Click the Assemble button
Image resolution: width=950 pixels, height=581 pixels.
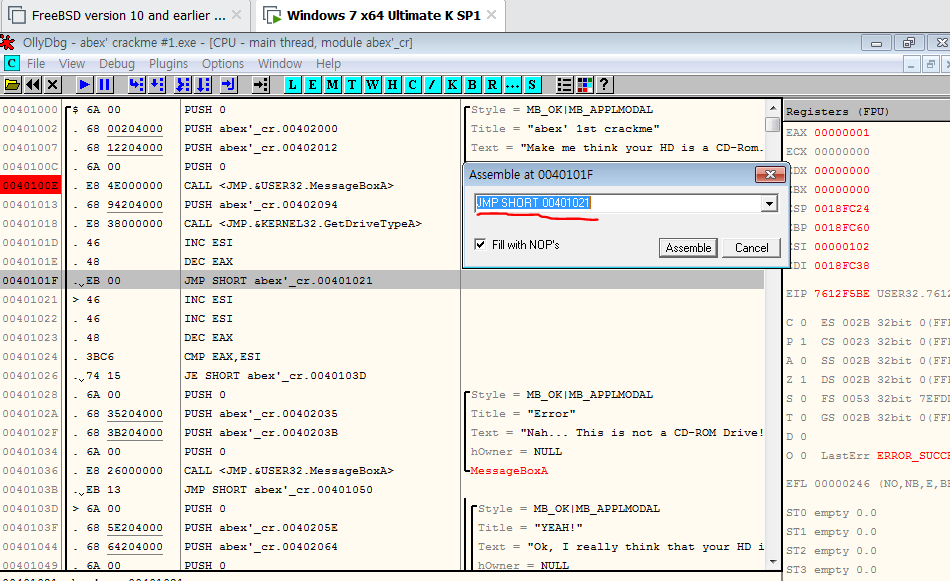tap(688, 248)
